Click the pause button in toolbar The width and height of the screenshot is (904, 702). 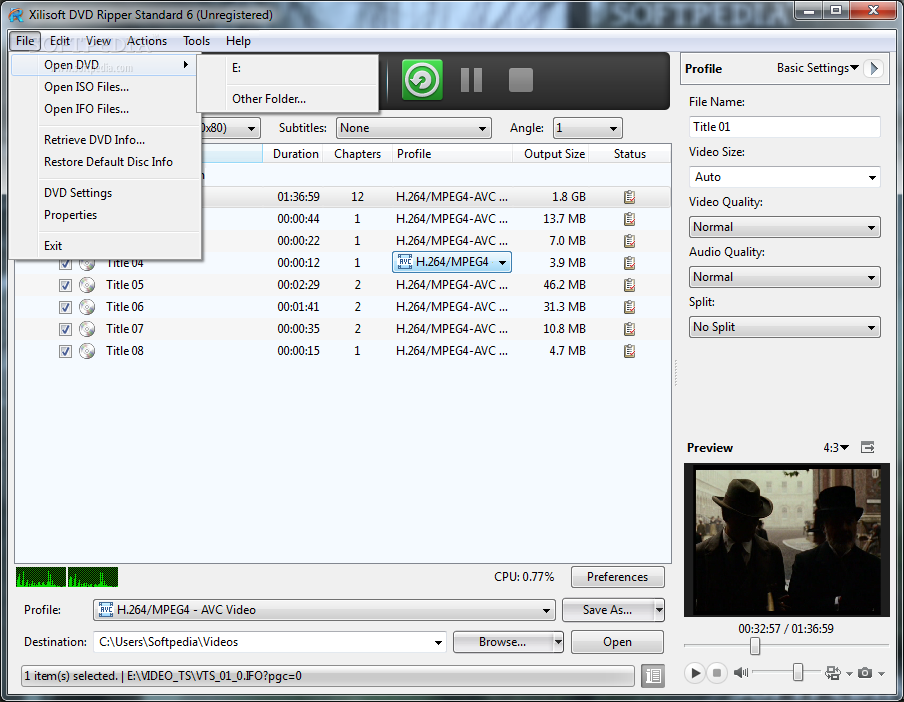471,80
